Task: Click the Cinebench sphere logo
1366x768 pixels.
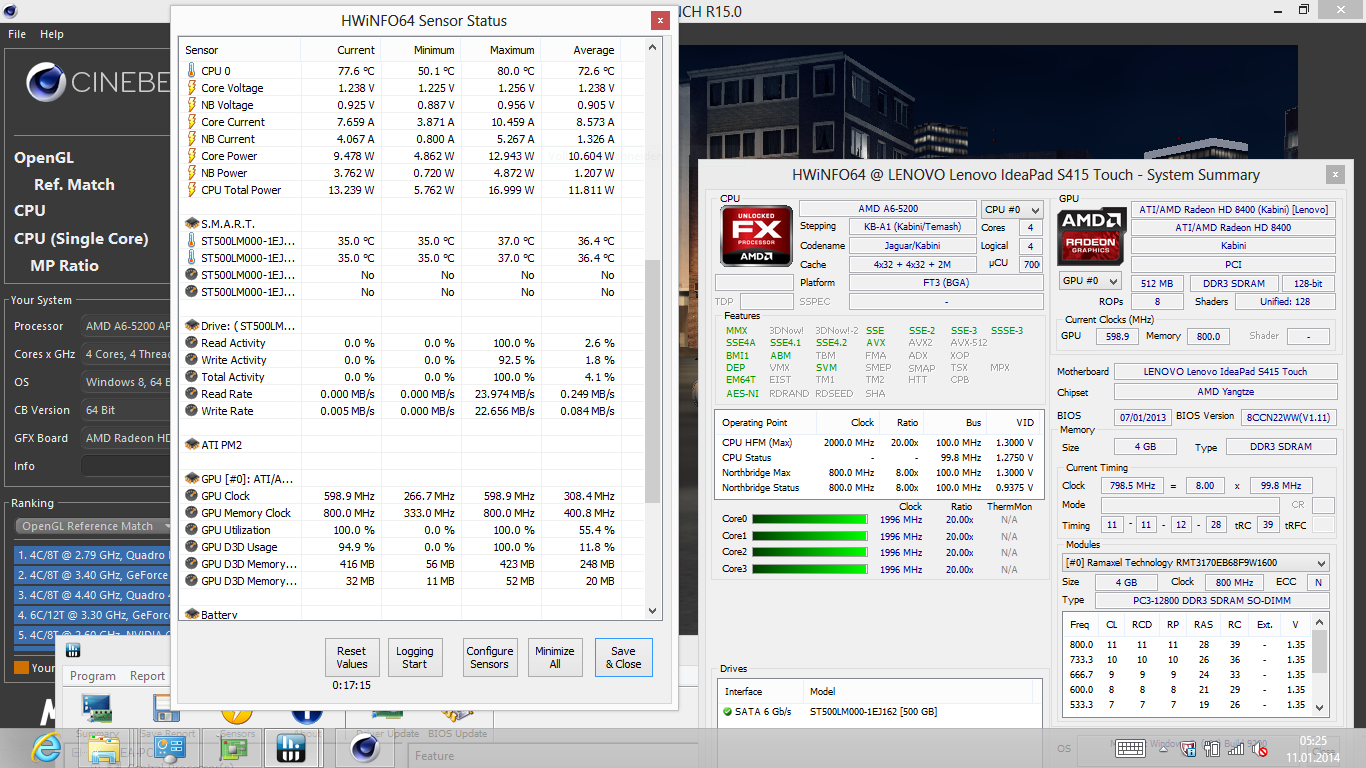Action: [x=45, y=82]
